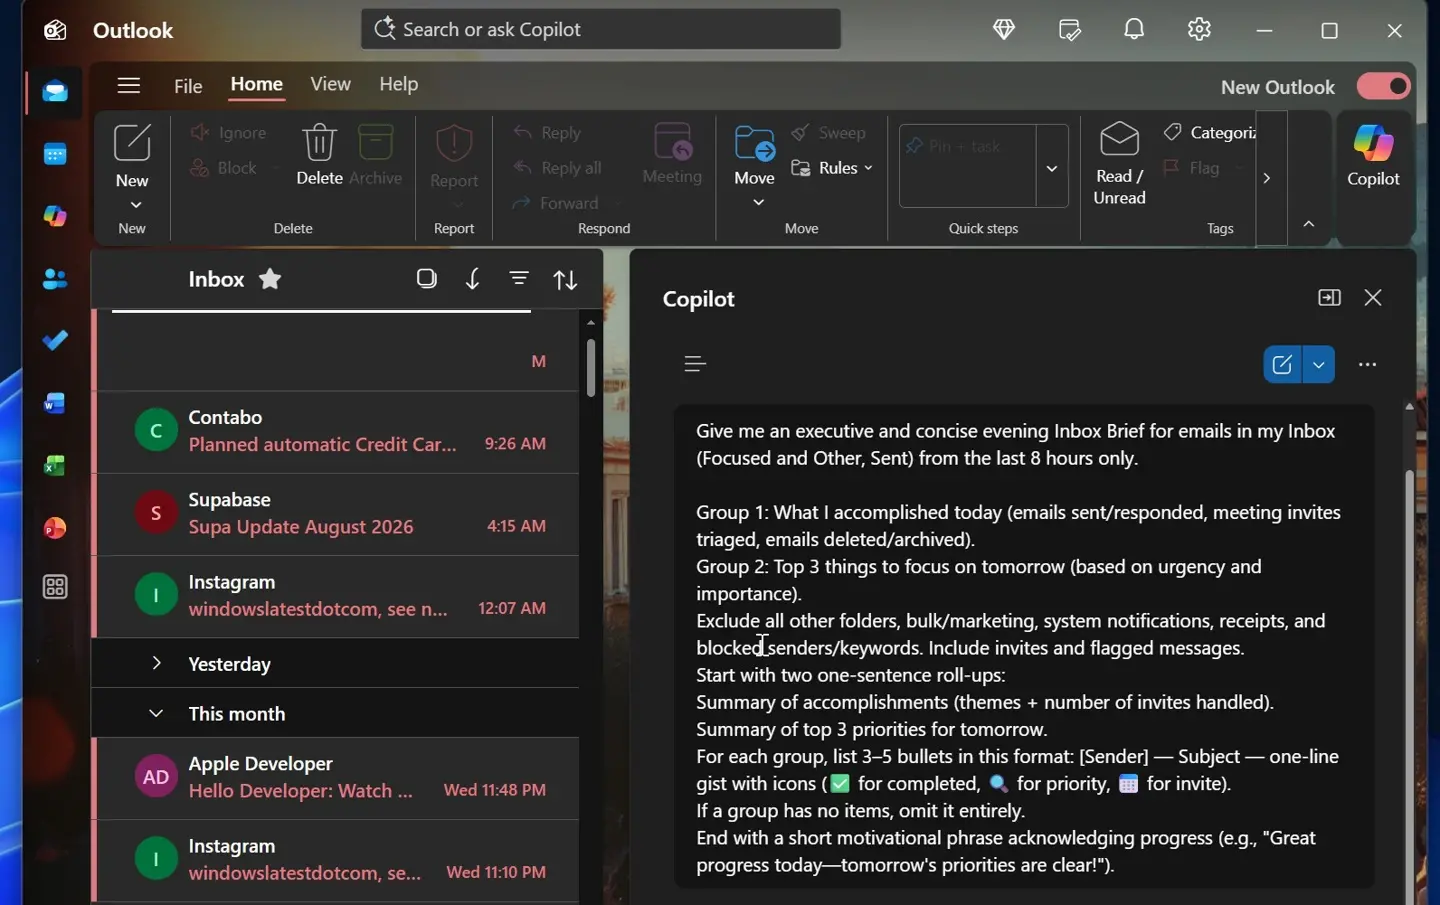Viewport: 1440px width, 905px height.
Task: Open the Settings gear icon
Action: [1199, 30]
